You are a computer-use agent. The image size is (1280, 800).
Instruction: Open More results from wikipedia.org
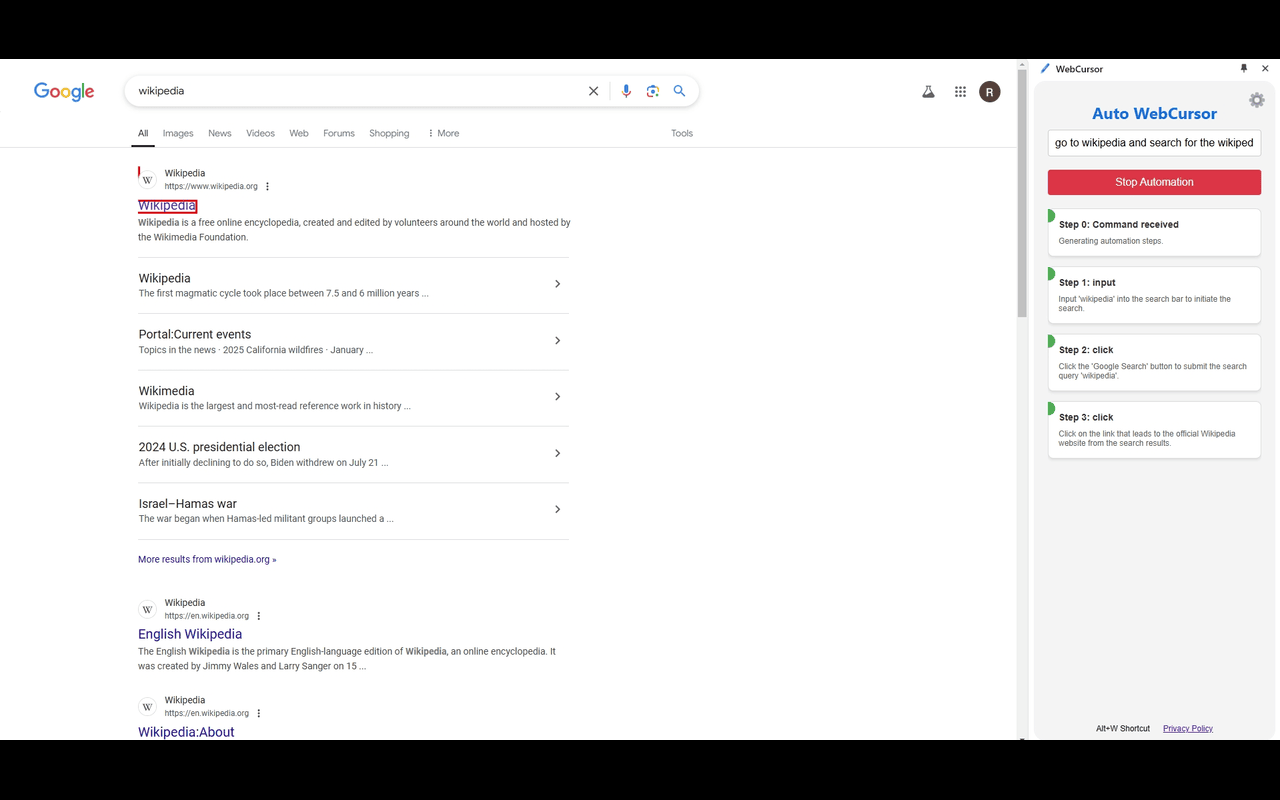point(207,560)
